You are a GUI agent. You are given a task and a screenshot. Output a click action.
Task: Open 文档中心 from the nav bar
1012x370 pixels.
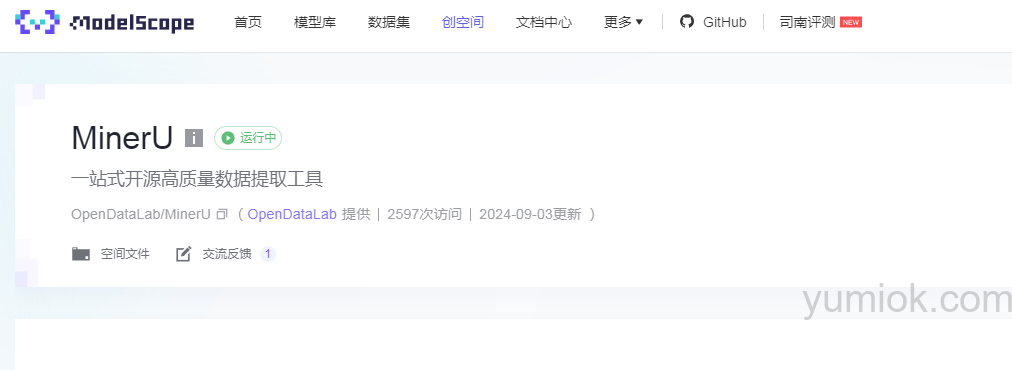click(543, 23)
